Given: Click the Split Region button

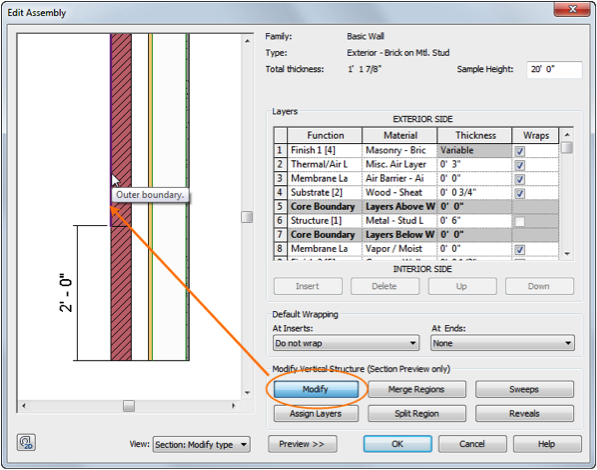Looking at the screenshot, I should [417, 414].
